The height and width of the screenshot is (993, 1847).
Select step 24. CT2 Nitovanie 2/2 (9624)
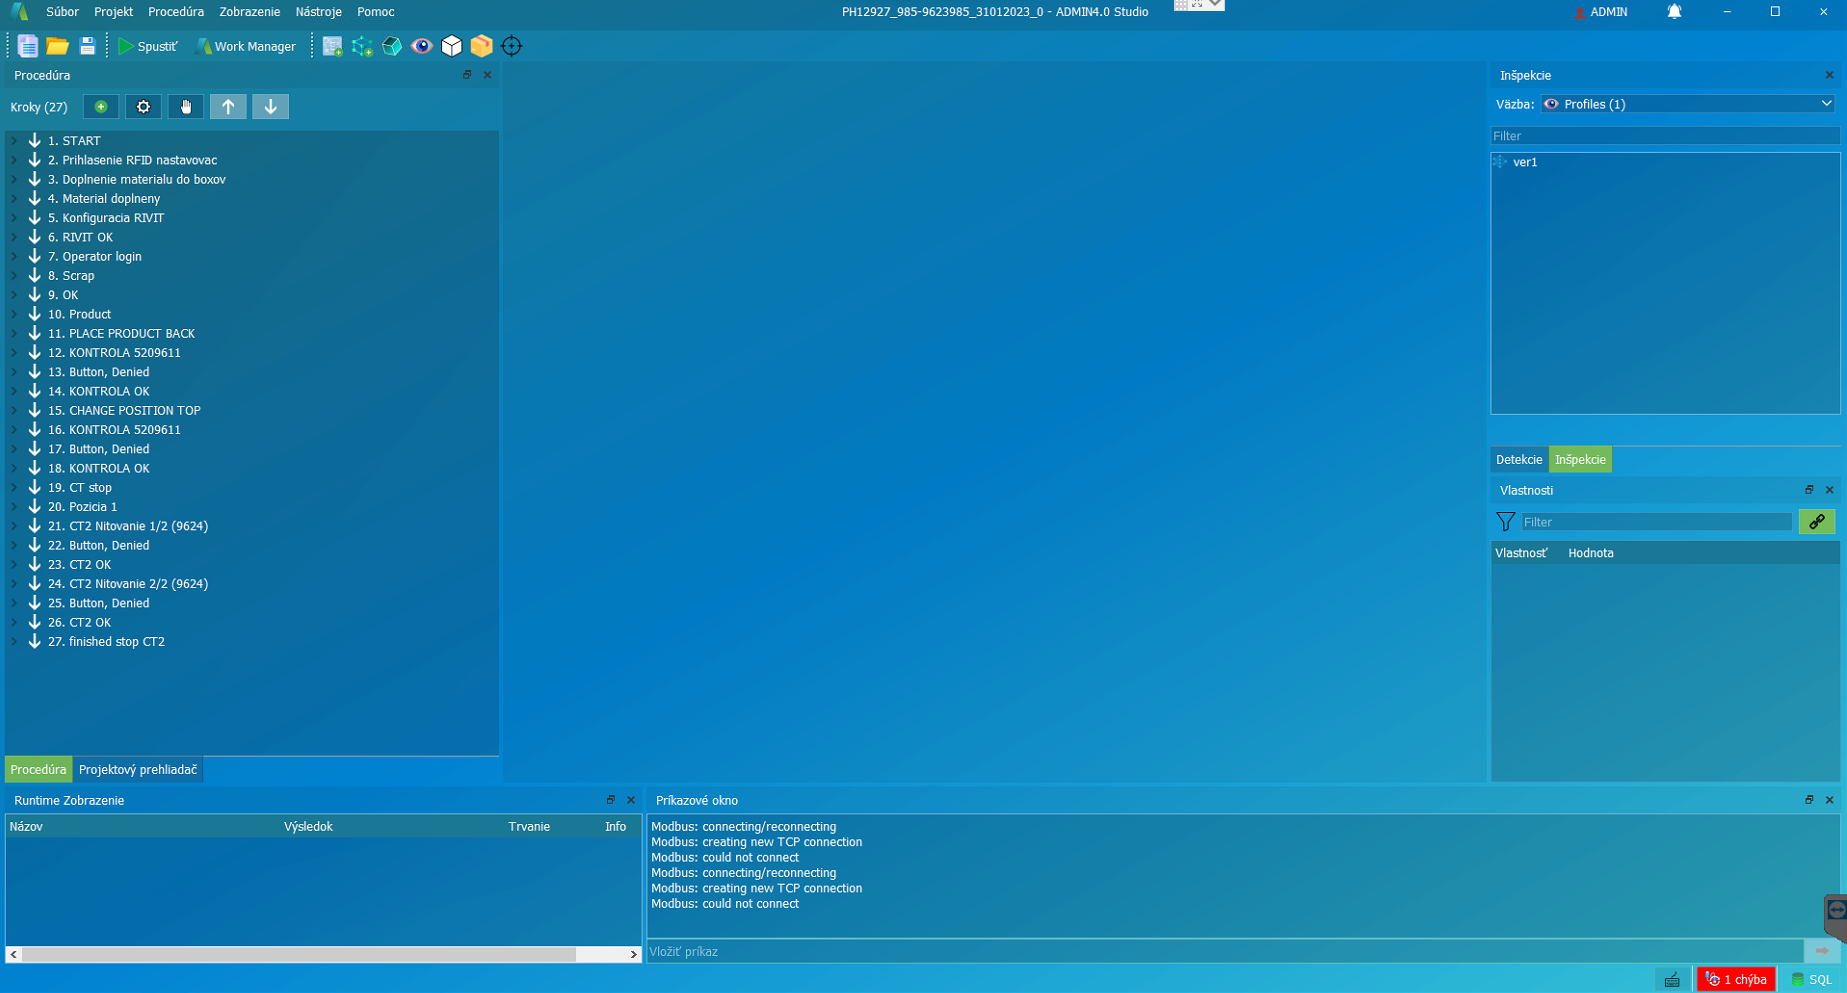[x=128, y=584]
